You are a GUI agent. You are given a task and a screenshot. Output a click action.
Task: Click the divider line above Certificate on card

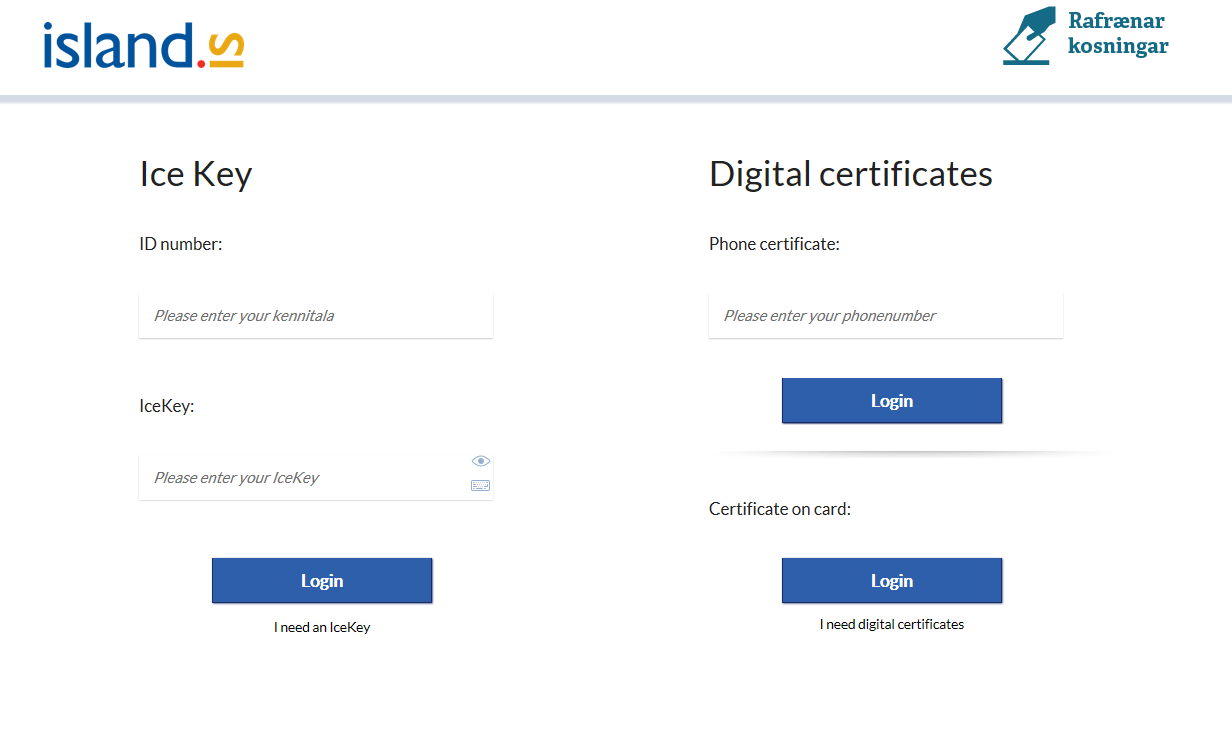point(910,453)
